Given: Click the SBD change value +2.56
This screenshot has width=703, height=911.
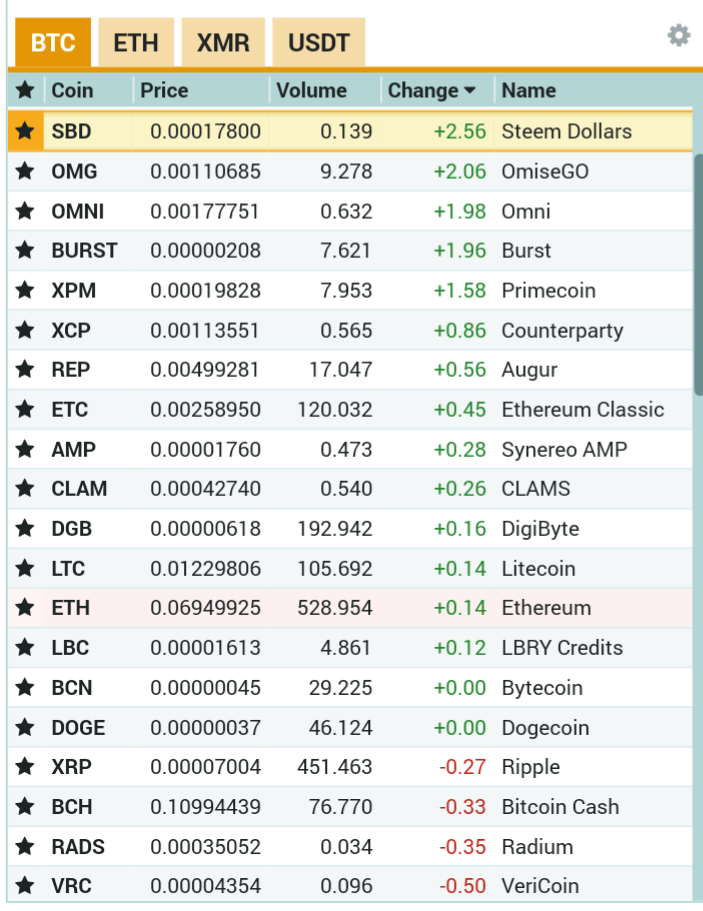Looking at the screenshot, I should (x=460, y=131).
